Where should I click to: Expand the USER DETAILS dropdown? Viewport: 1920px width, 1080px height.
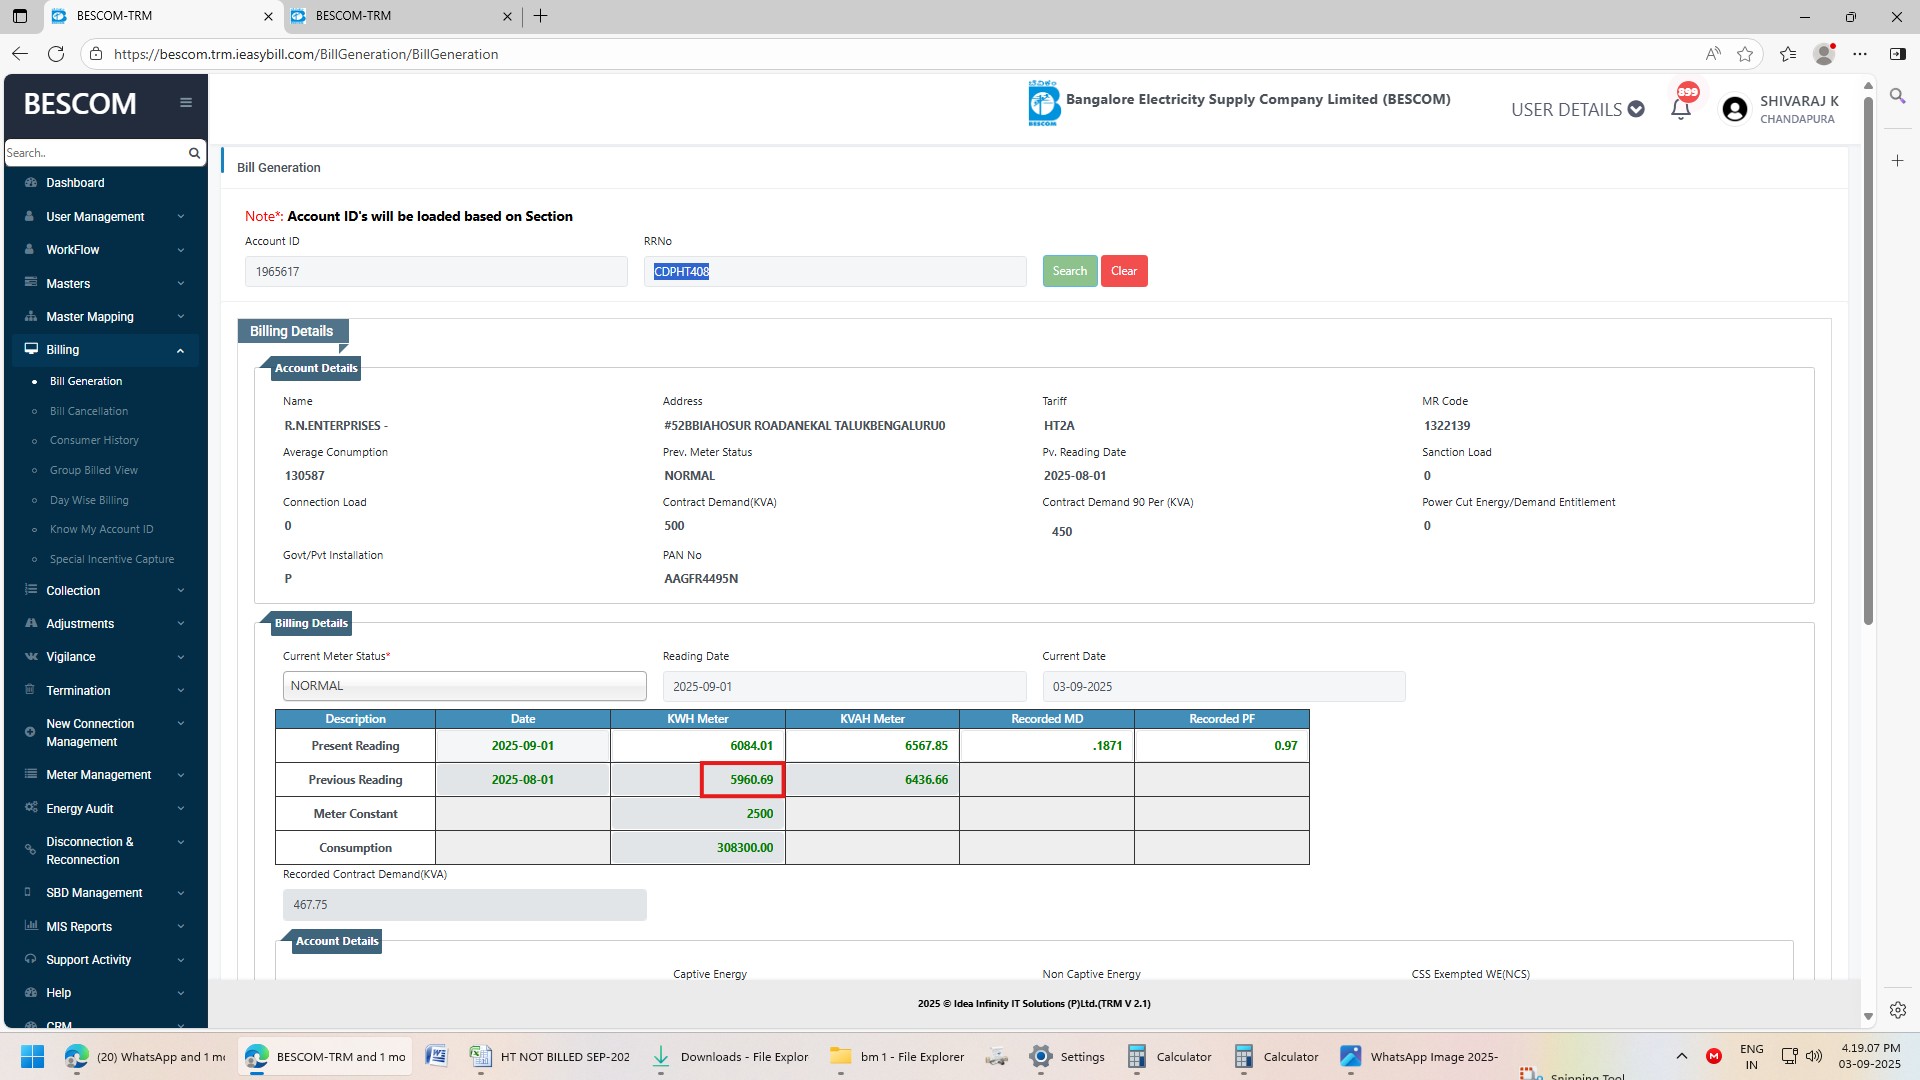pyautogui.click(x=1577, y=109)
